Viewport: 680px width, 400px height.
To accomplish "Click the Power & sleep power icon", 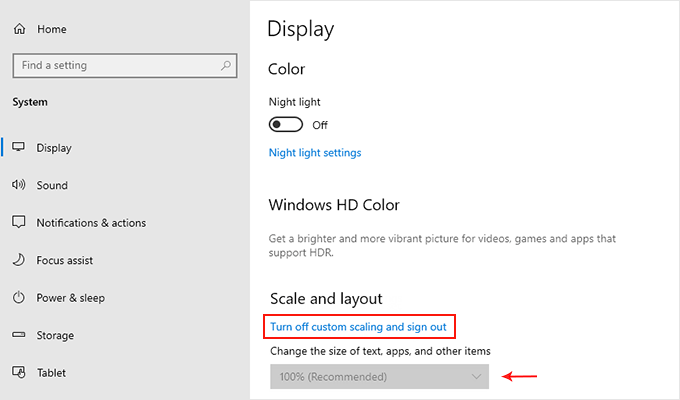I will [18, 298].
